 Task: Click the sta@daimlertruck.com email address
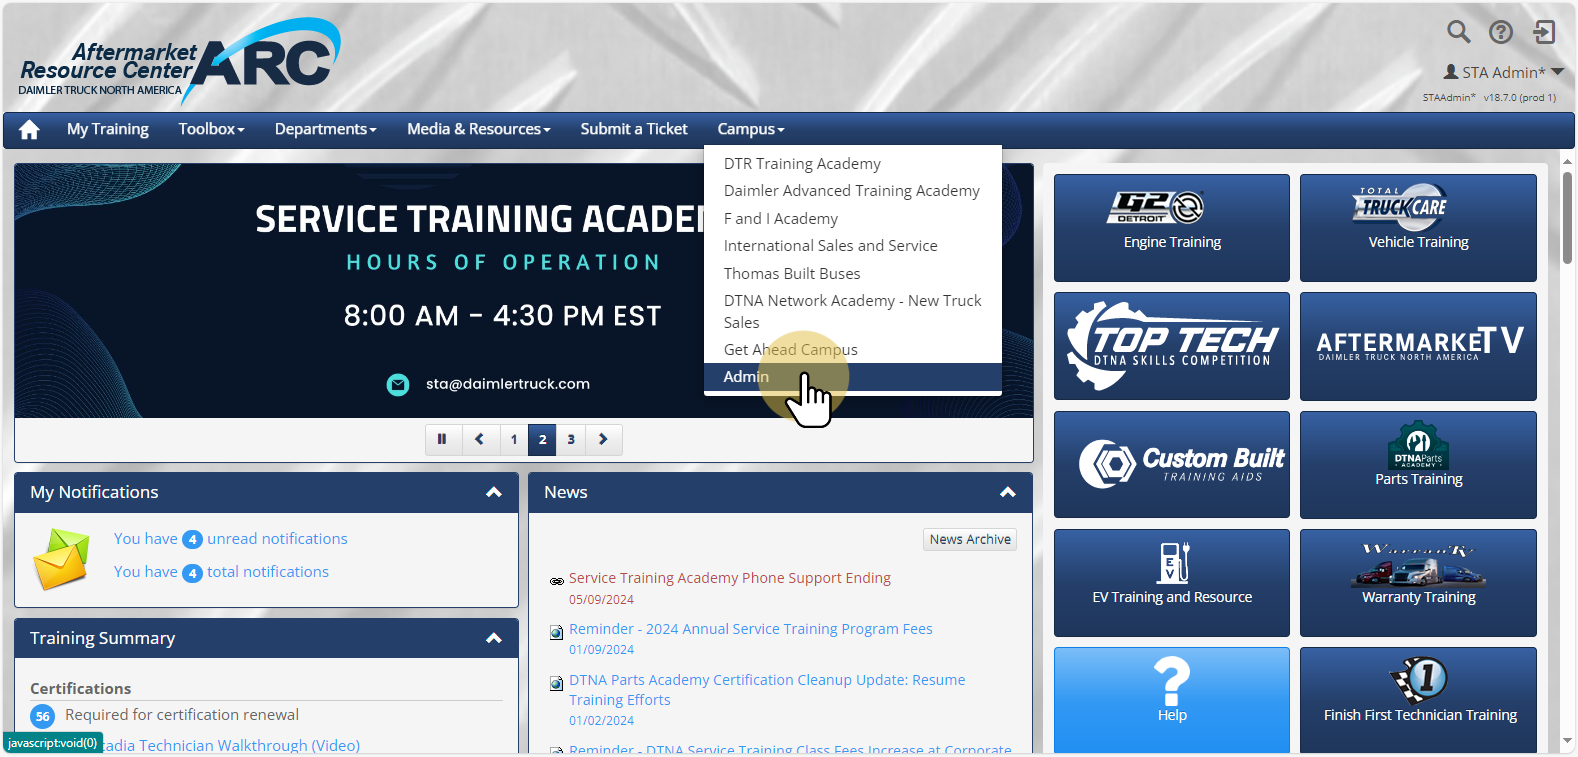508,384
